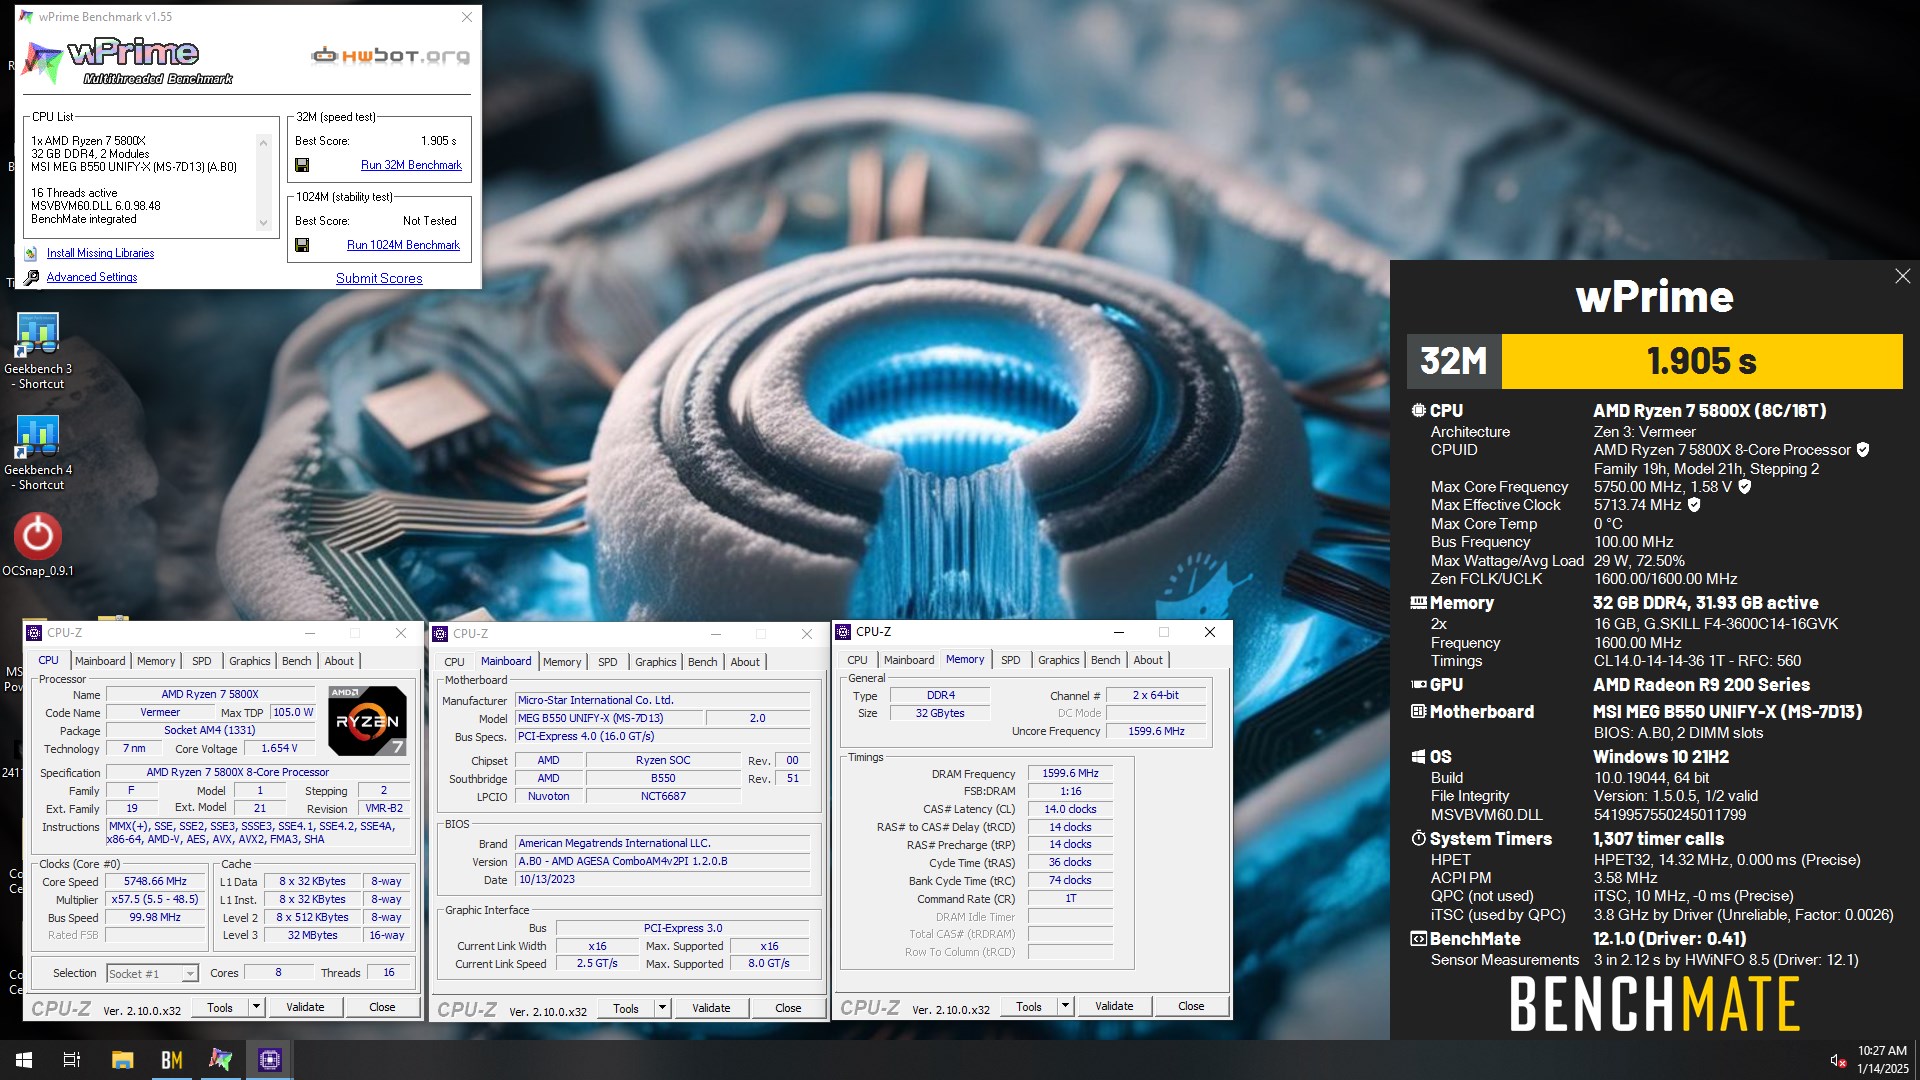Click the Ryzen 7 logo in CPU-Z

pos(367,720)
